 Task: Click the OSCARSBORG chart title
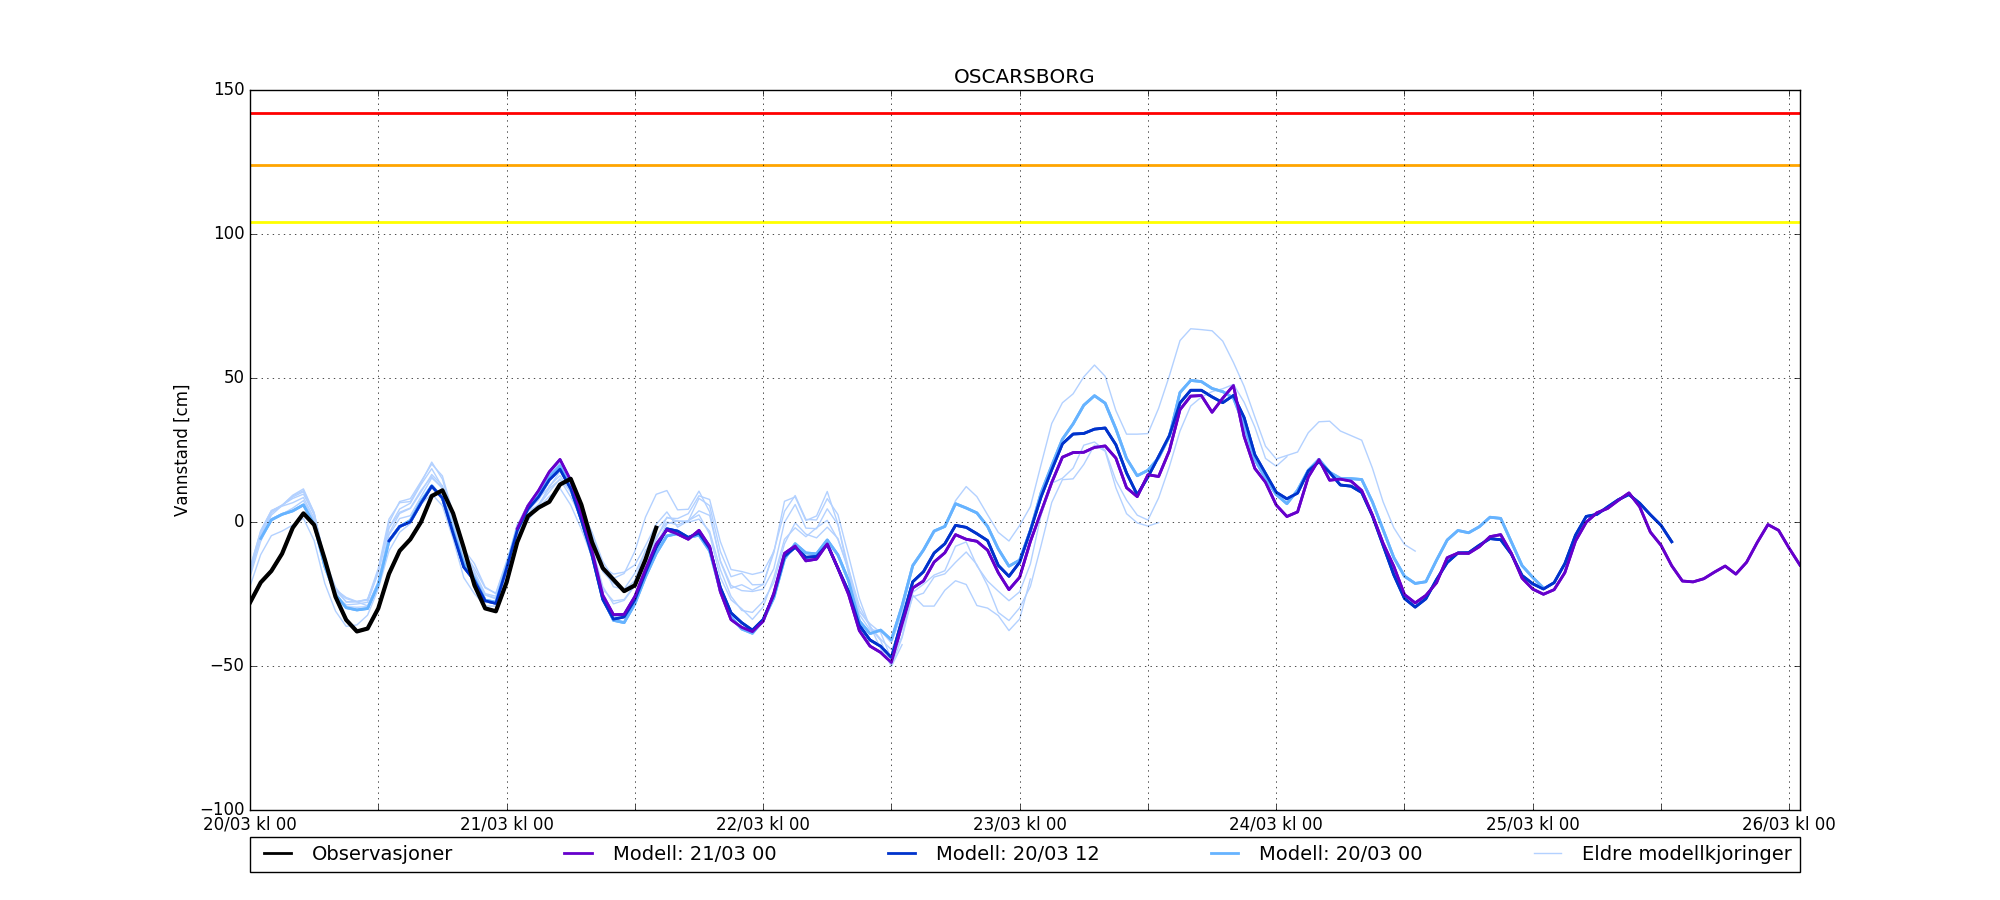pyautogui.click(x=1024, y=77)
